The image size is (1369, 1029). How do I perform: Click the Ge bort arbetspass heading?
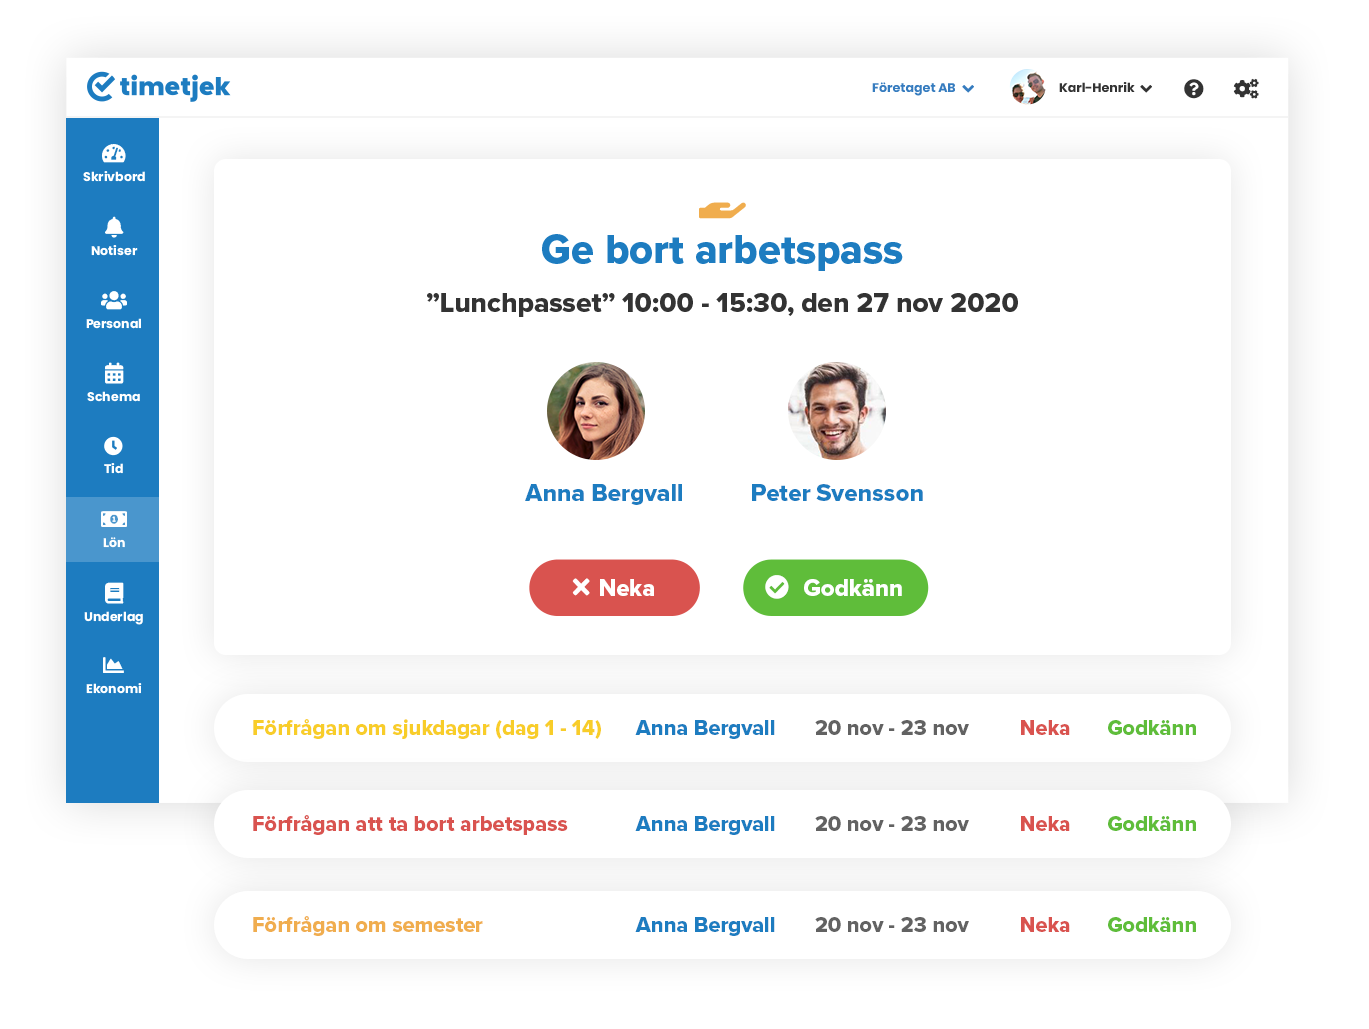tap(722, 250)
